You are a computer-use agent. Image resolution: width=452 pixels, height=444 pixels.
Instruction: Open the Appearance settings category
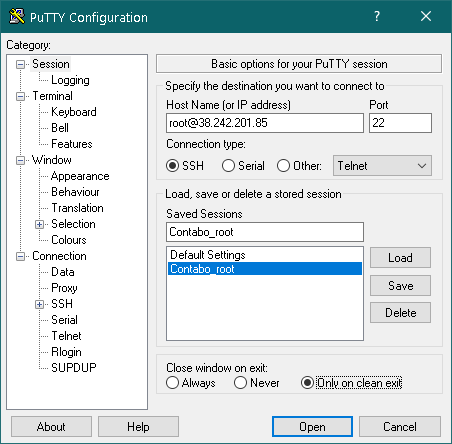(x=80, y=176)
